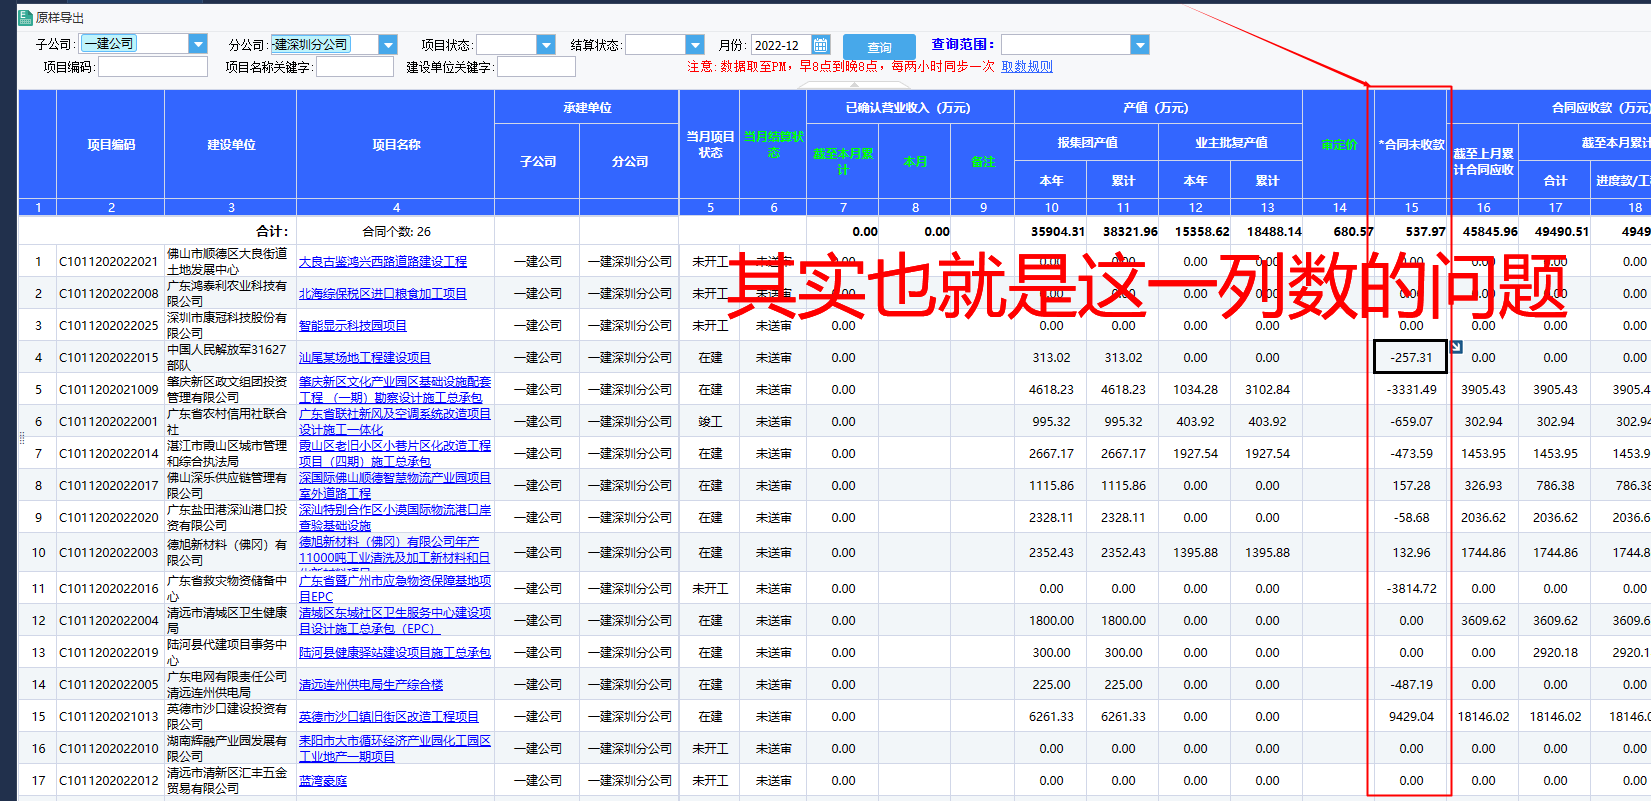The height and width of the screenshot is (801, 1651).
Task: Select the project code C1011202022012
Action: point(109,781)
